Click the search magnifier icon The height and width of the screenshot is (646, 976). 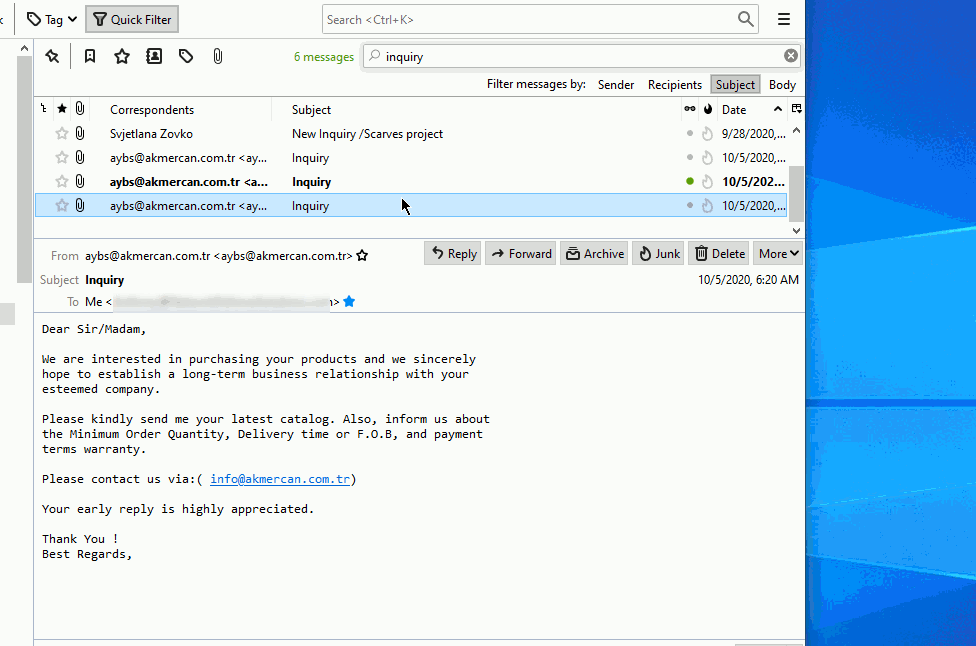pyautogui.click(x=745, y=18)
